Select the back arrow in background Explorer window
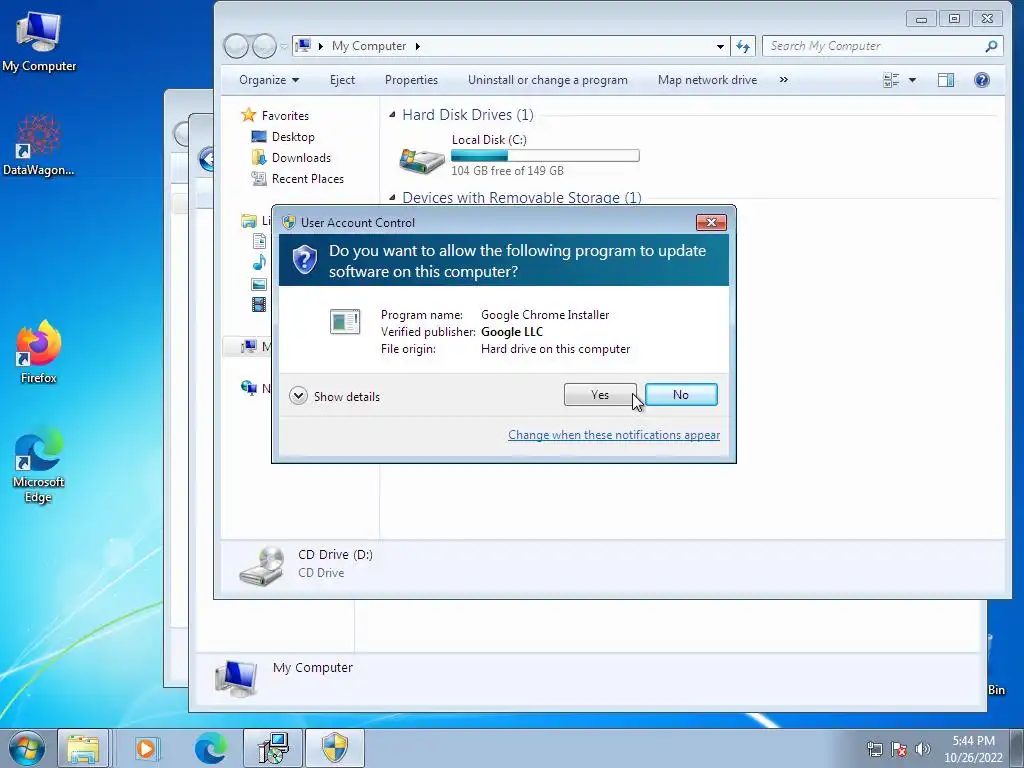This screenshot has height=768, width=1024. 206,159
